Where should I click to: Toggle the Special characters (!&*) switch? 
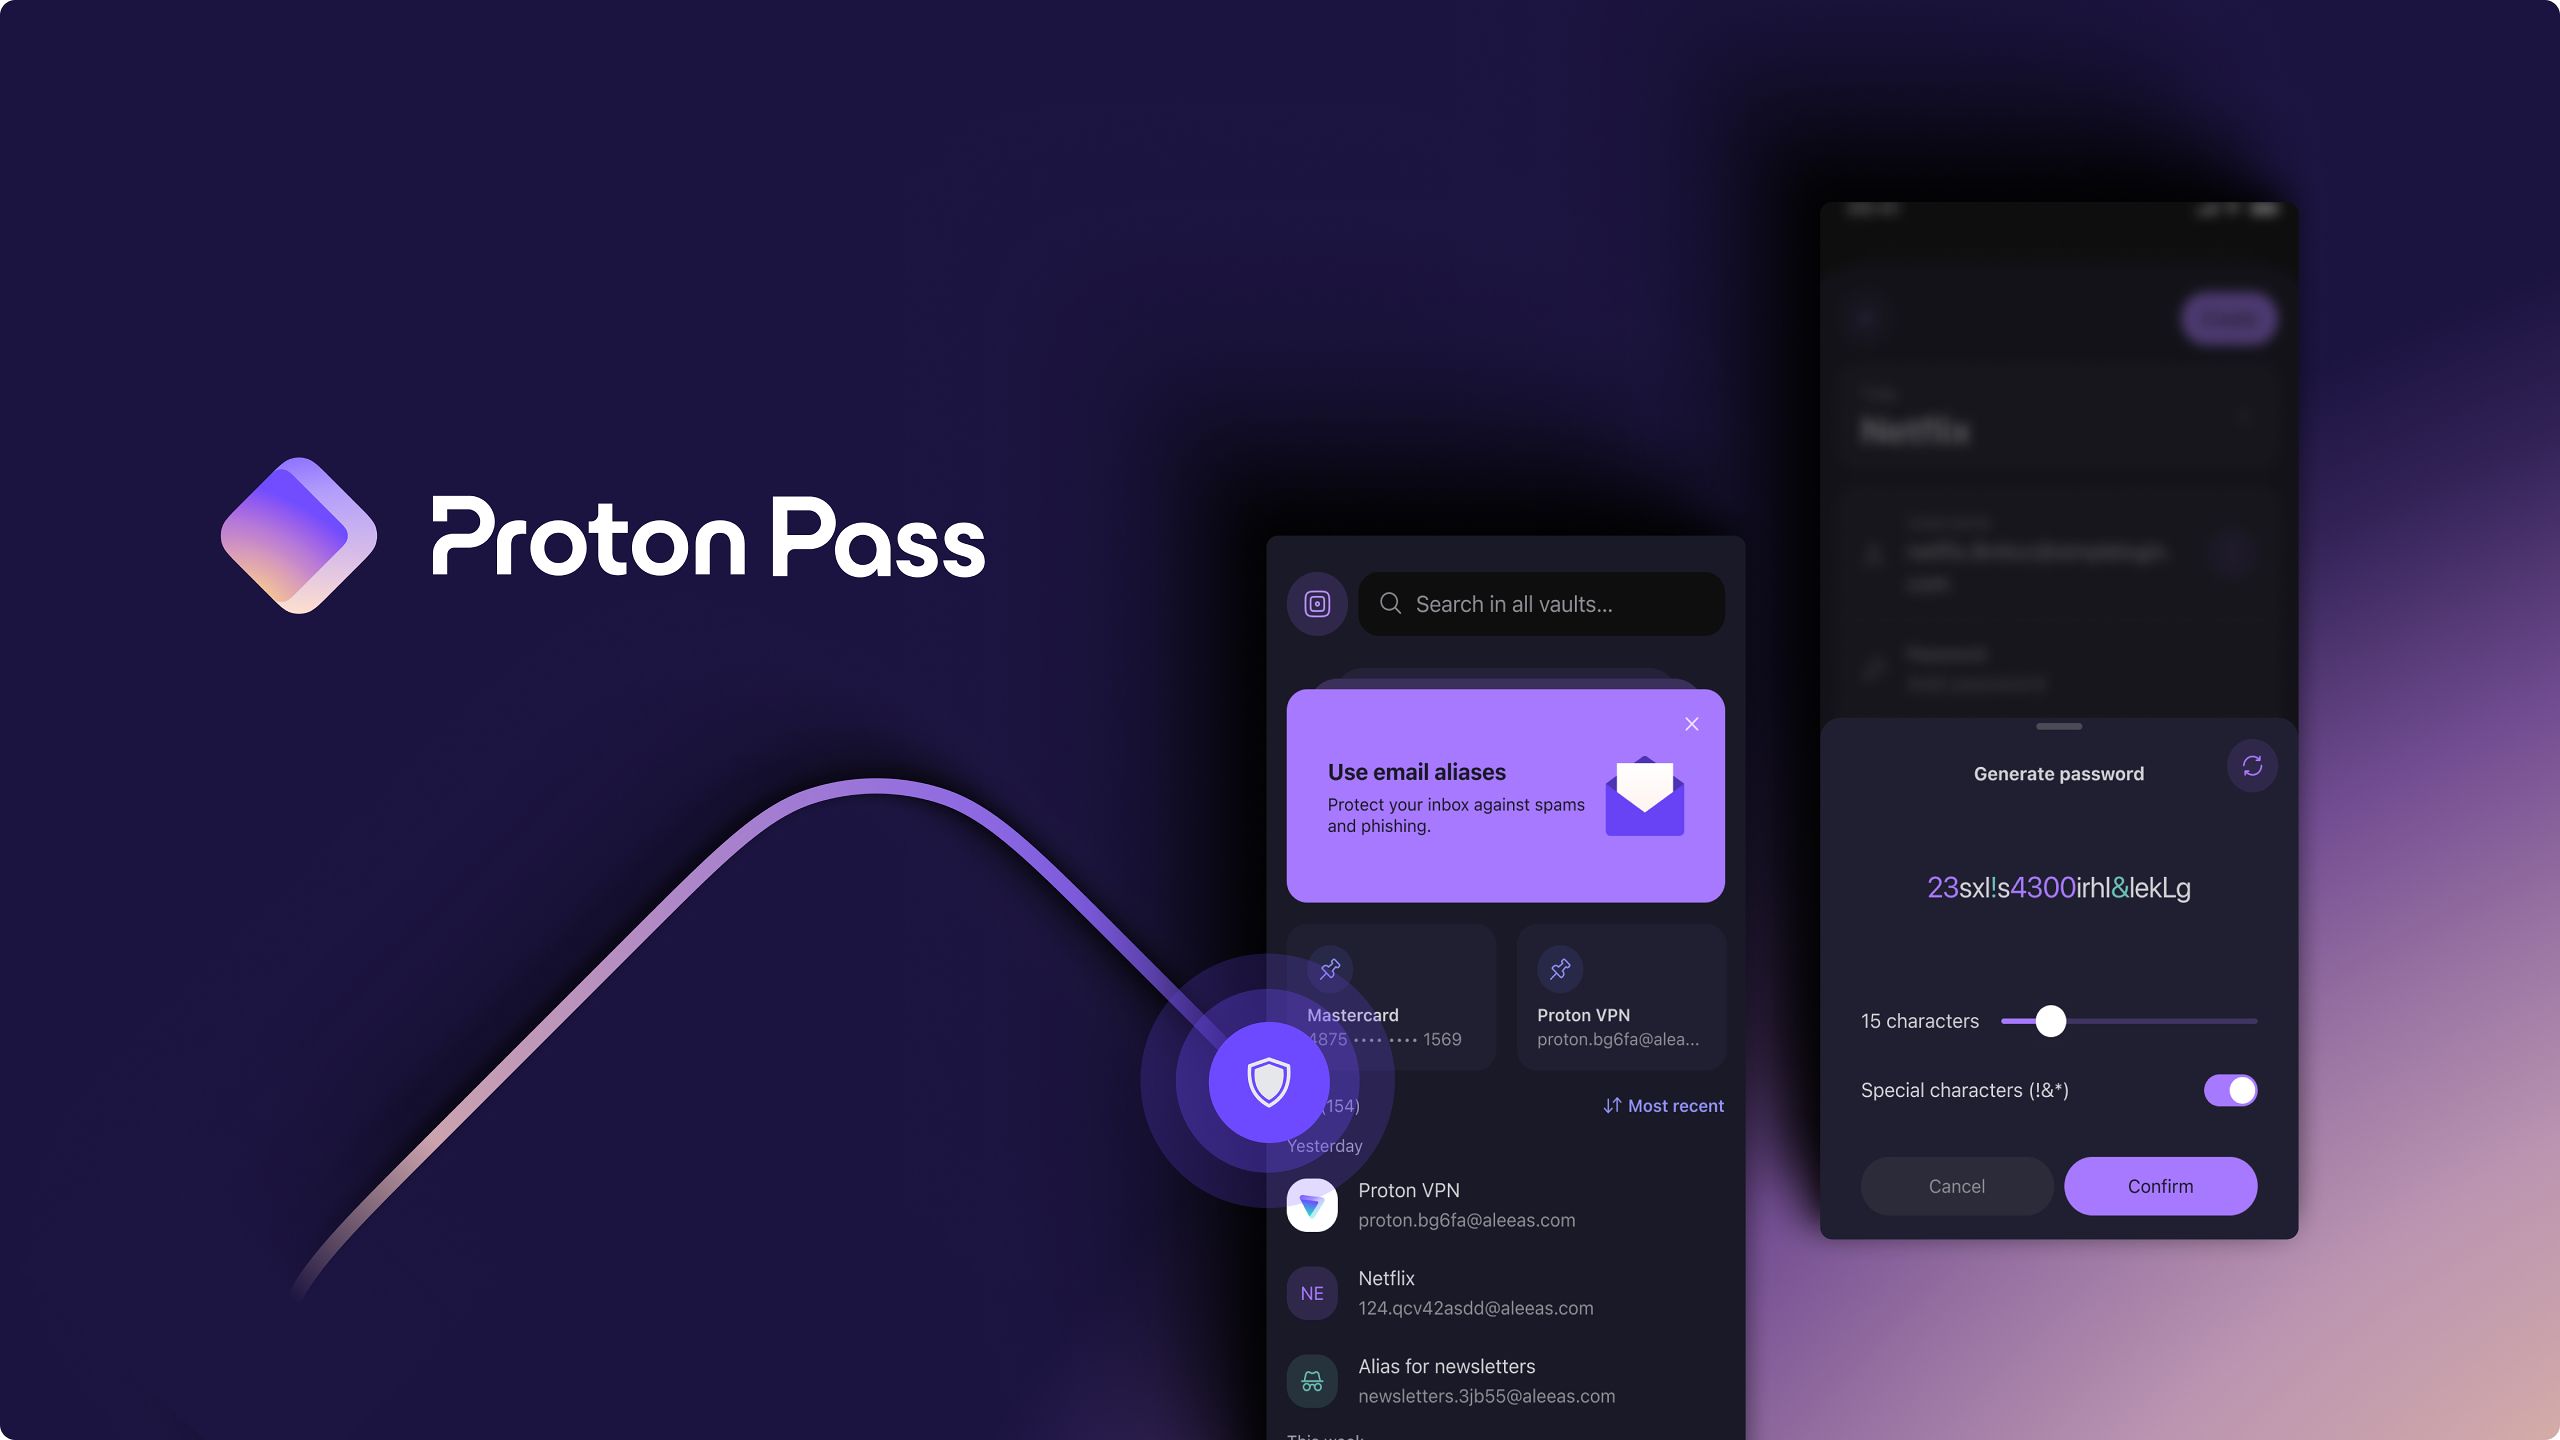[x=2229, y=1090]
